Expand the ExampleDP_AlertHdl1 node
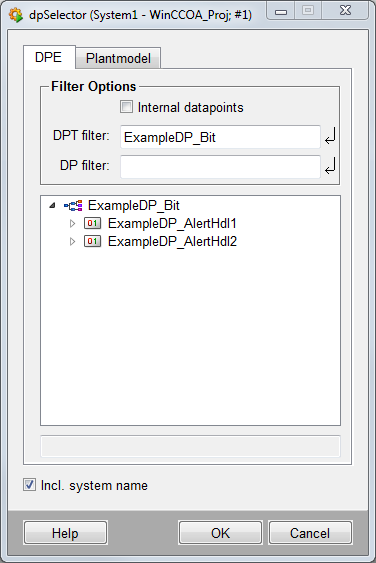The width and height of the screenshot is (376, 563). point(72,224)
